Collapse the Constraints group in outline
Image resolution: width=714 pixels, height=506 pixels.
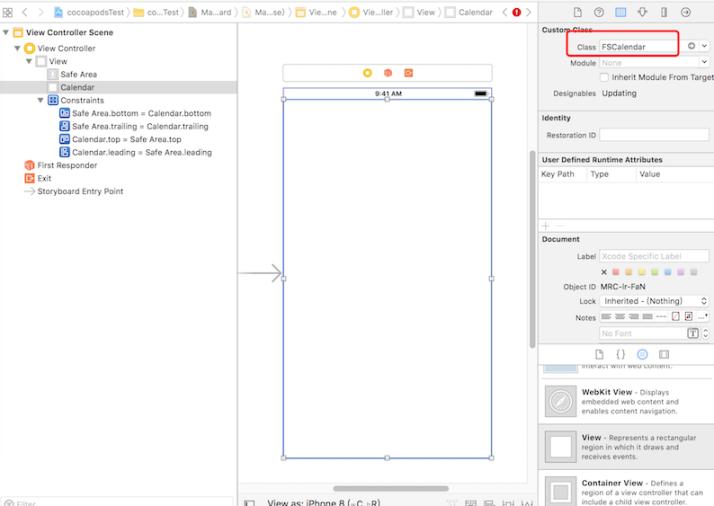point(41,100)
